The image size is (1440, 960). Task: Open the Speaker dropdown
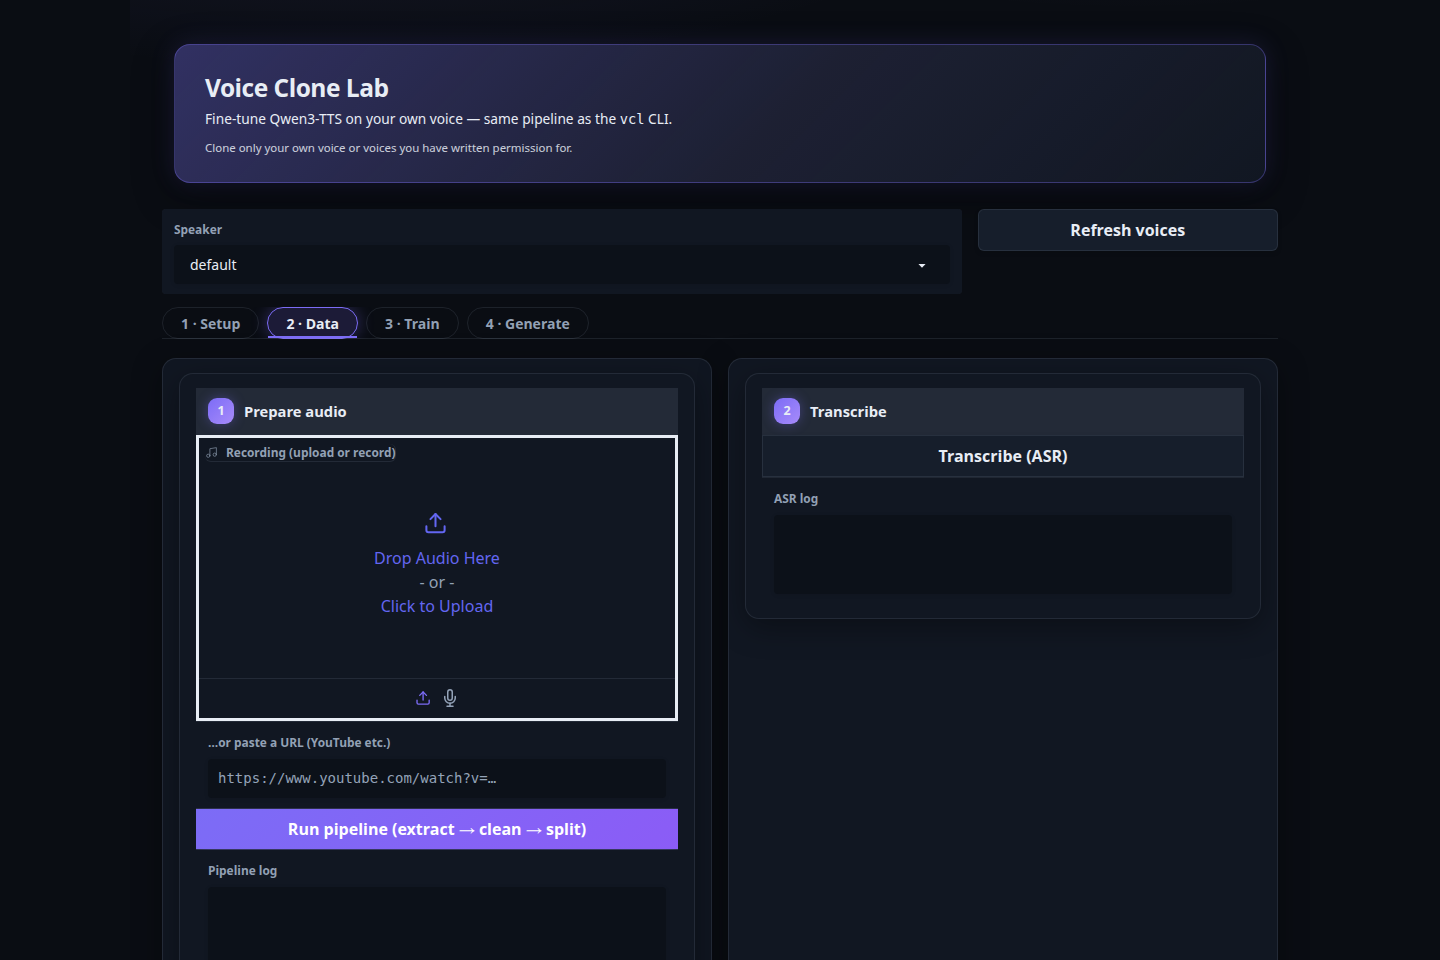(562, 265)
